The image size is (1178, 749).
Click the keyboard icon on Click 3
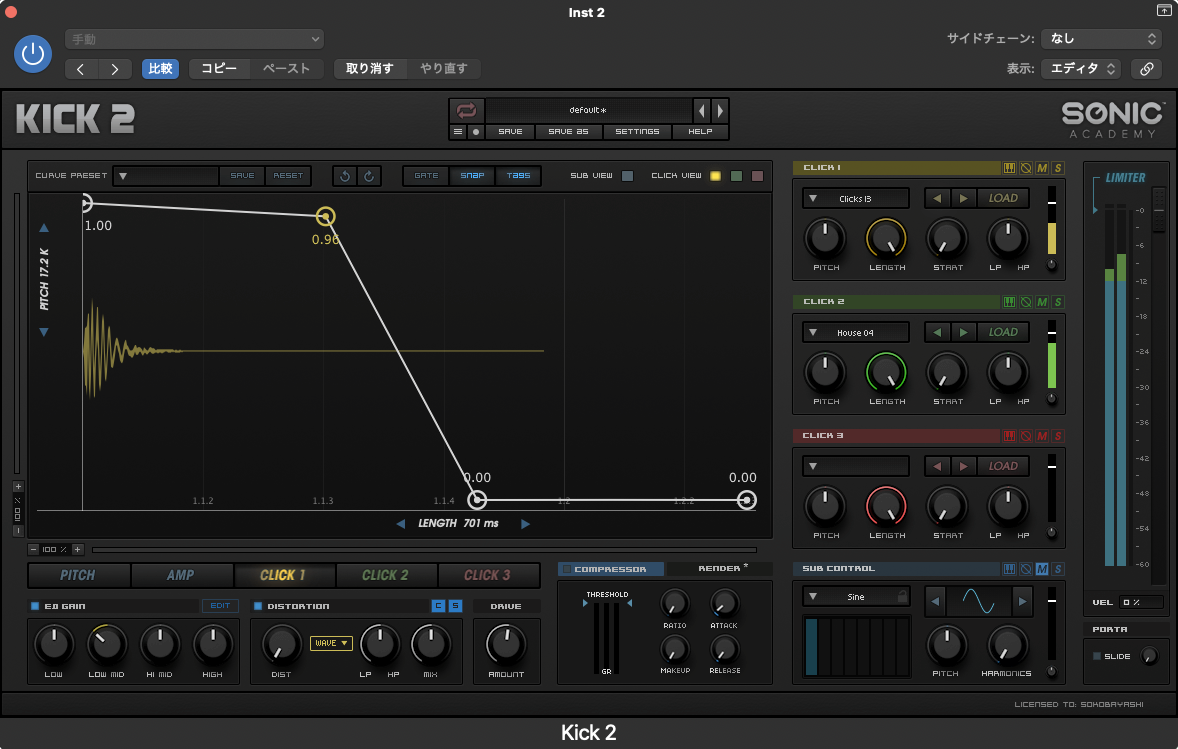(1010, 436)
